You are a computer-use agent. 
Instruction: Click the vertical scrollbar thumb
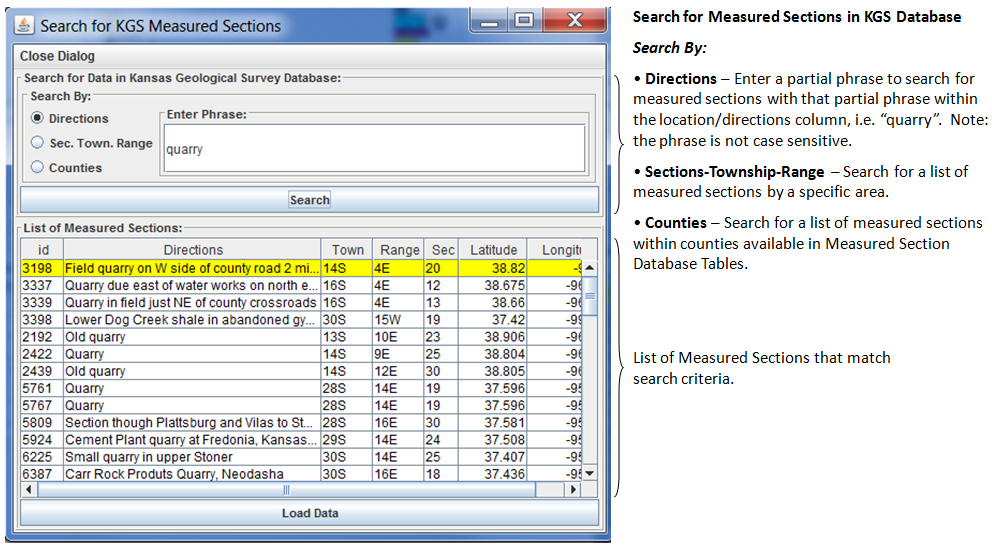(590, 295)
